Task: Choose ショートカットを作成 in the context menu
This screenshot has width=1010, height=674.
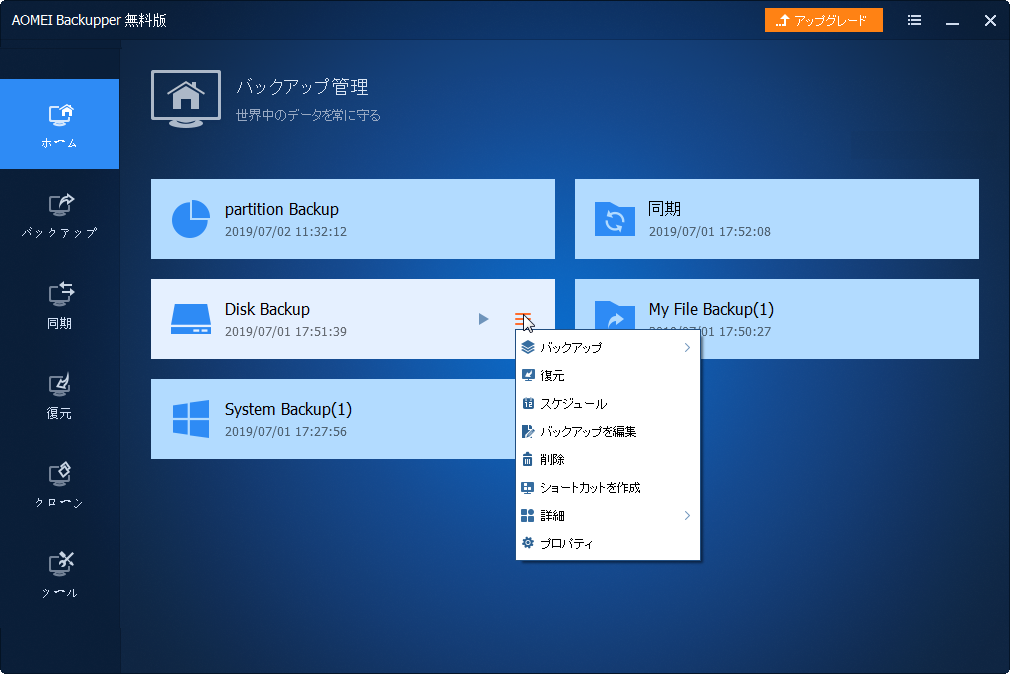Action: 607,487
